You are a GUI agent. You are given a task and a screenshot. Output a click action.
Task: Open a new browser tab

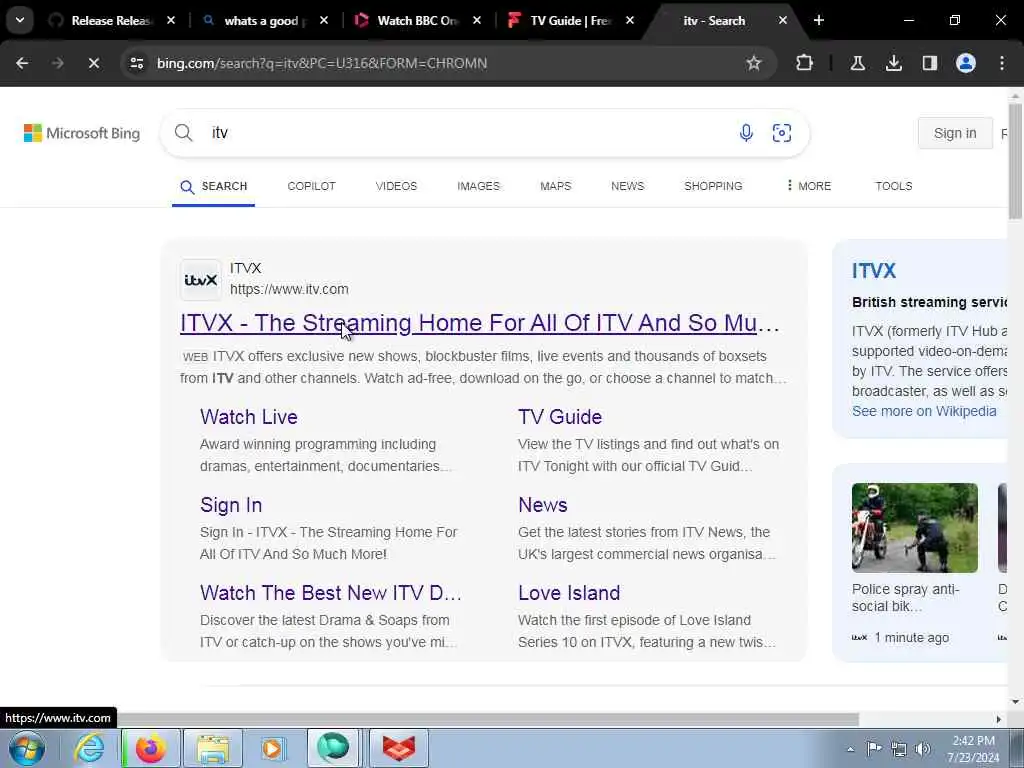point(818,20)
